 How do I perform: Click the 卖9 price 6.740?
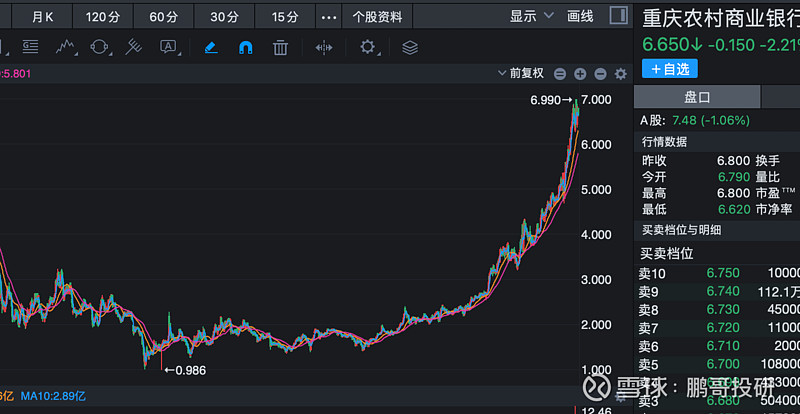[723, 291]
